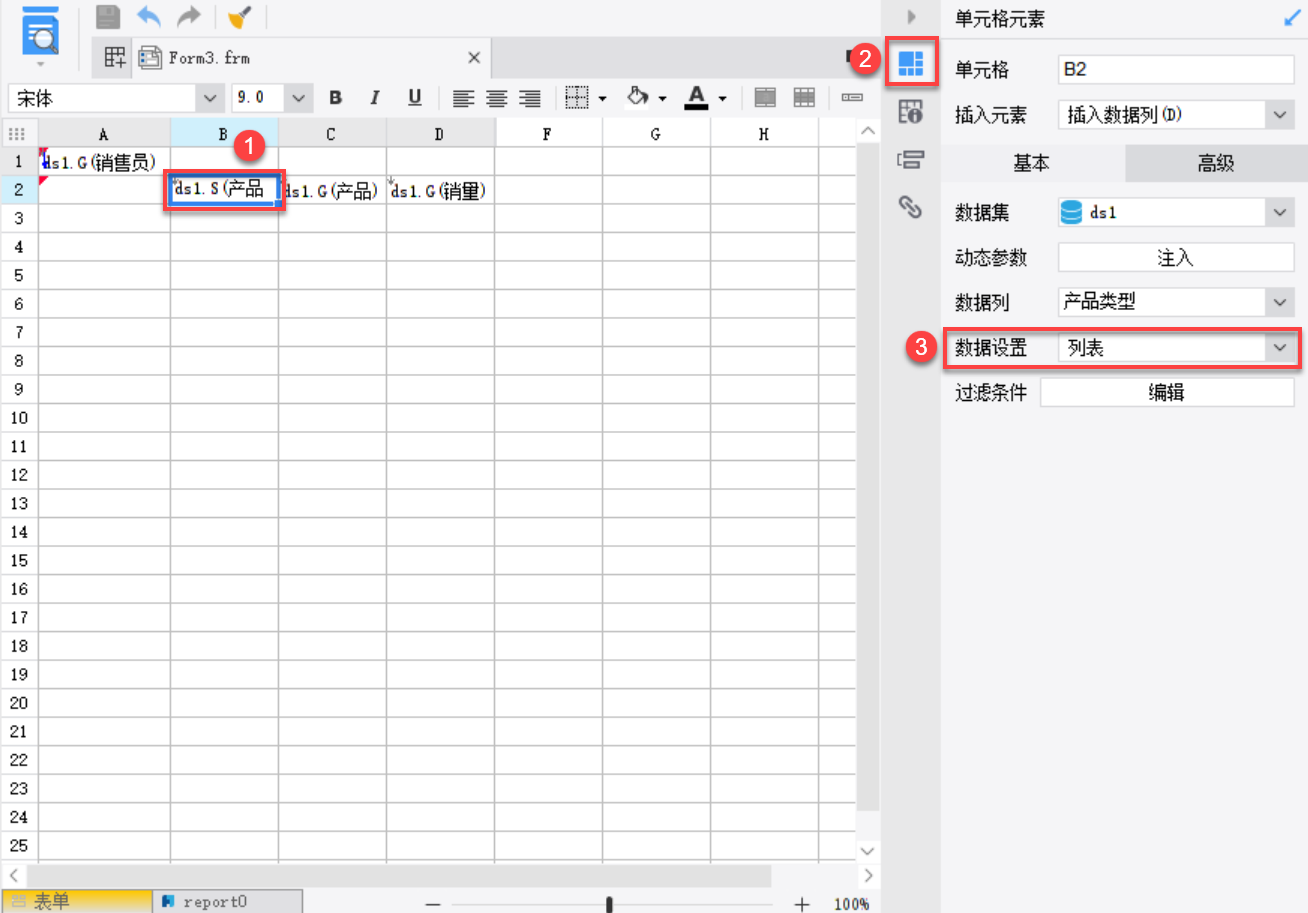The image size is (1308, 913).
Task: Click the last icon on the formatting toolbar
Action: pos(852,97)
